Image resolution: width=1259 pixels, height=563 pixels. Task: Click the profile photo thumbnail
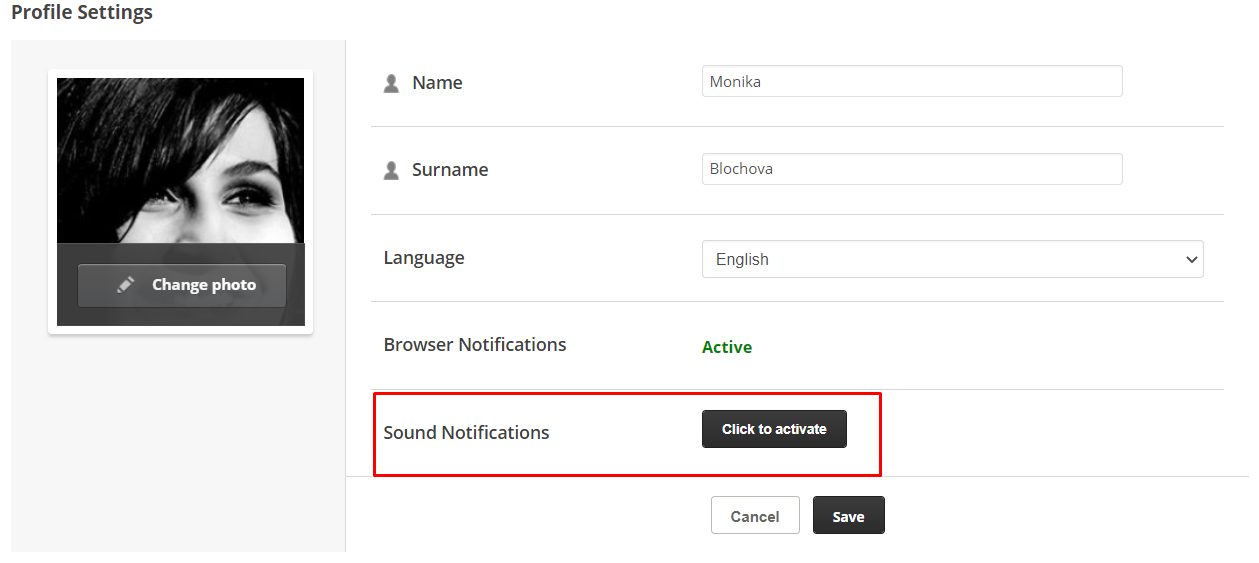tap(180, 161)
